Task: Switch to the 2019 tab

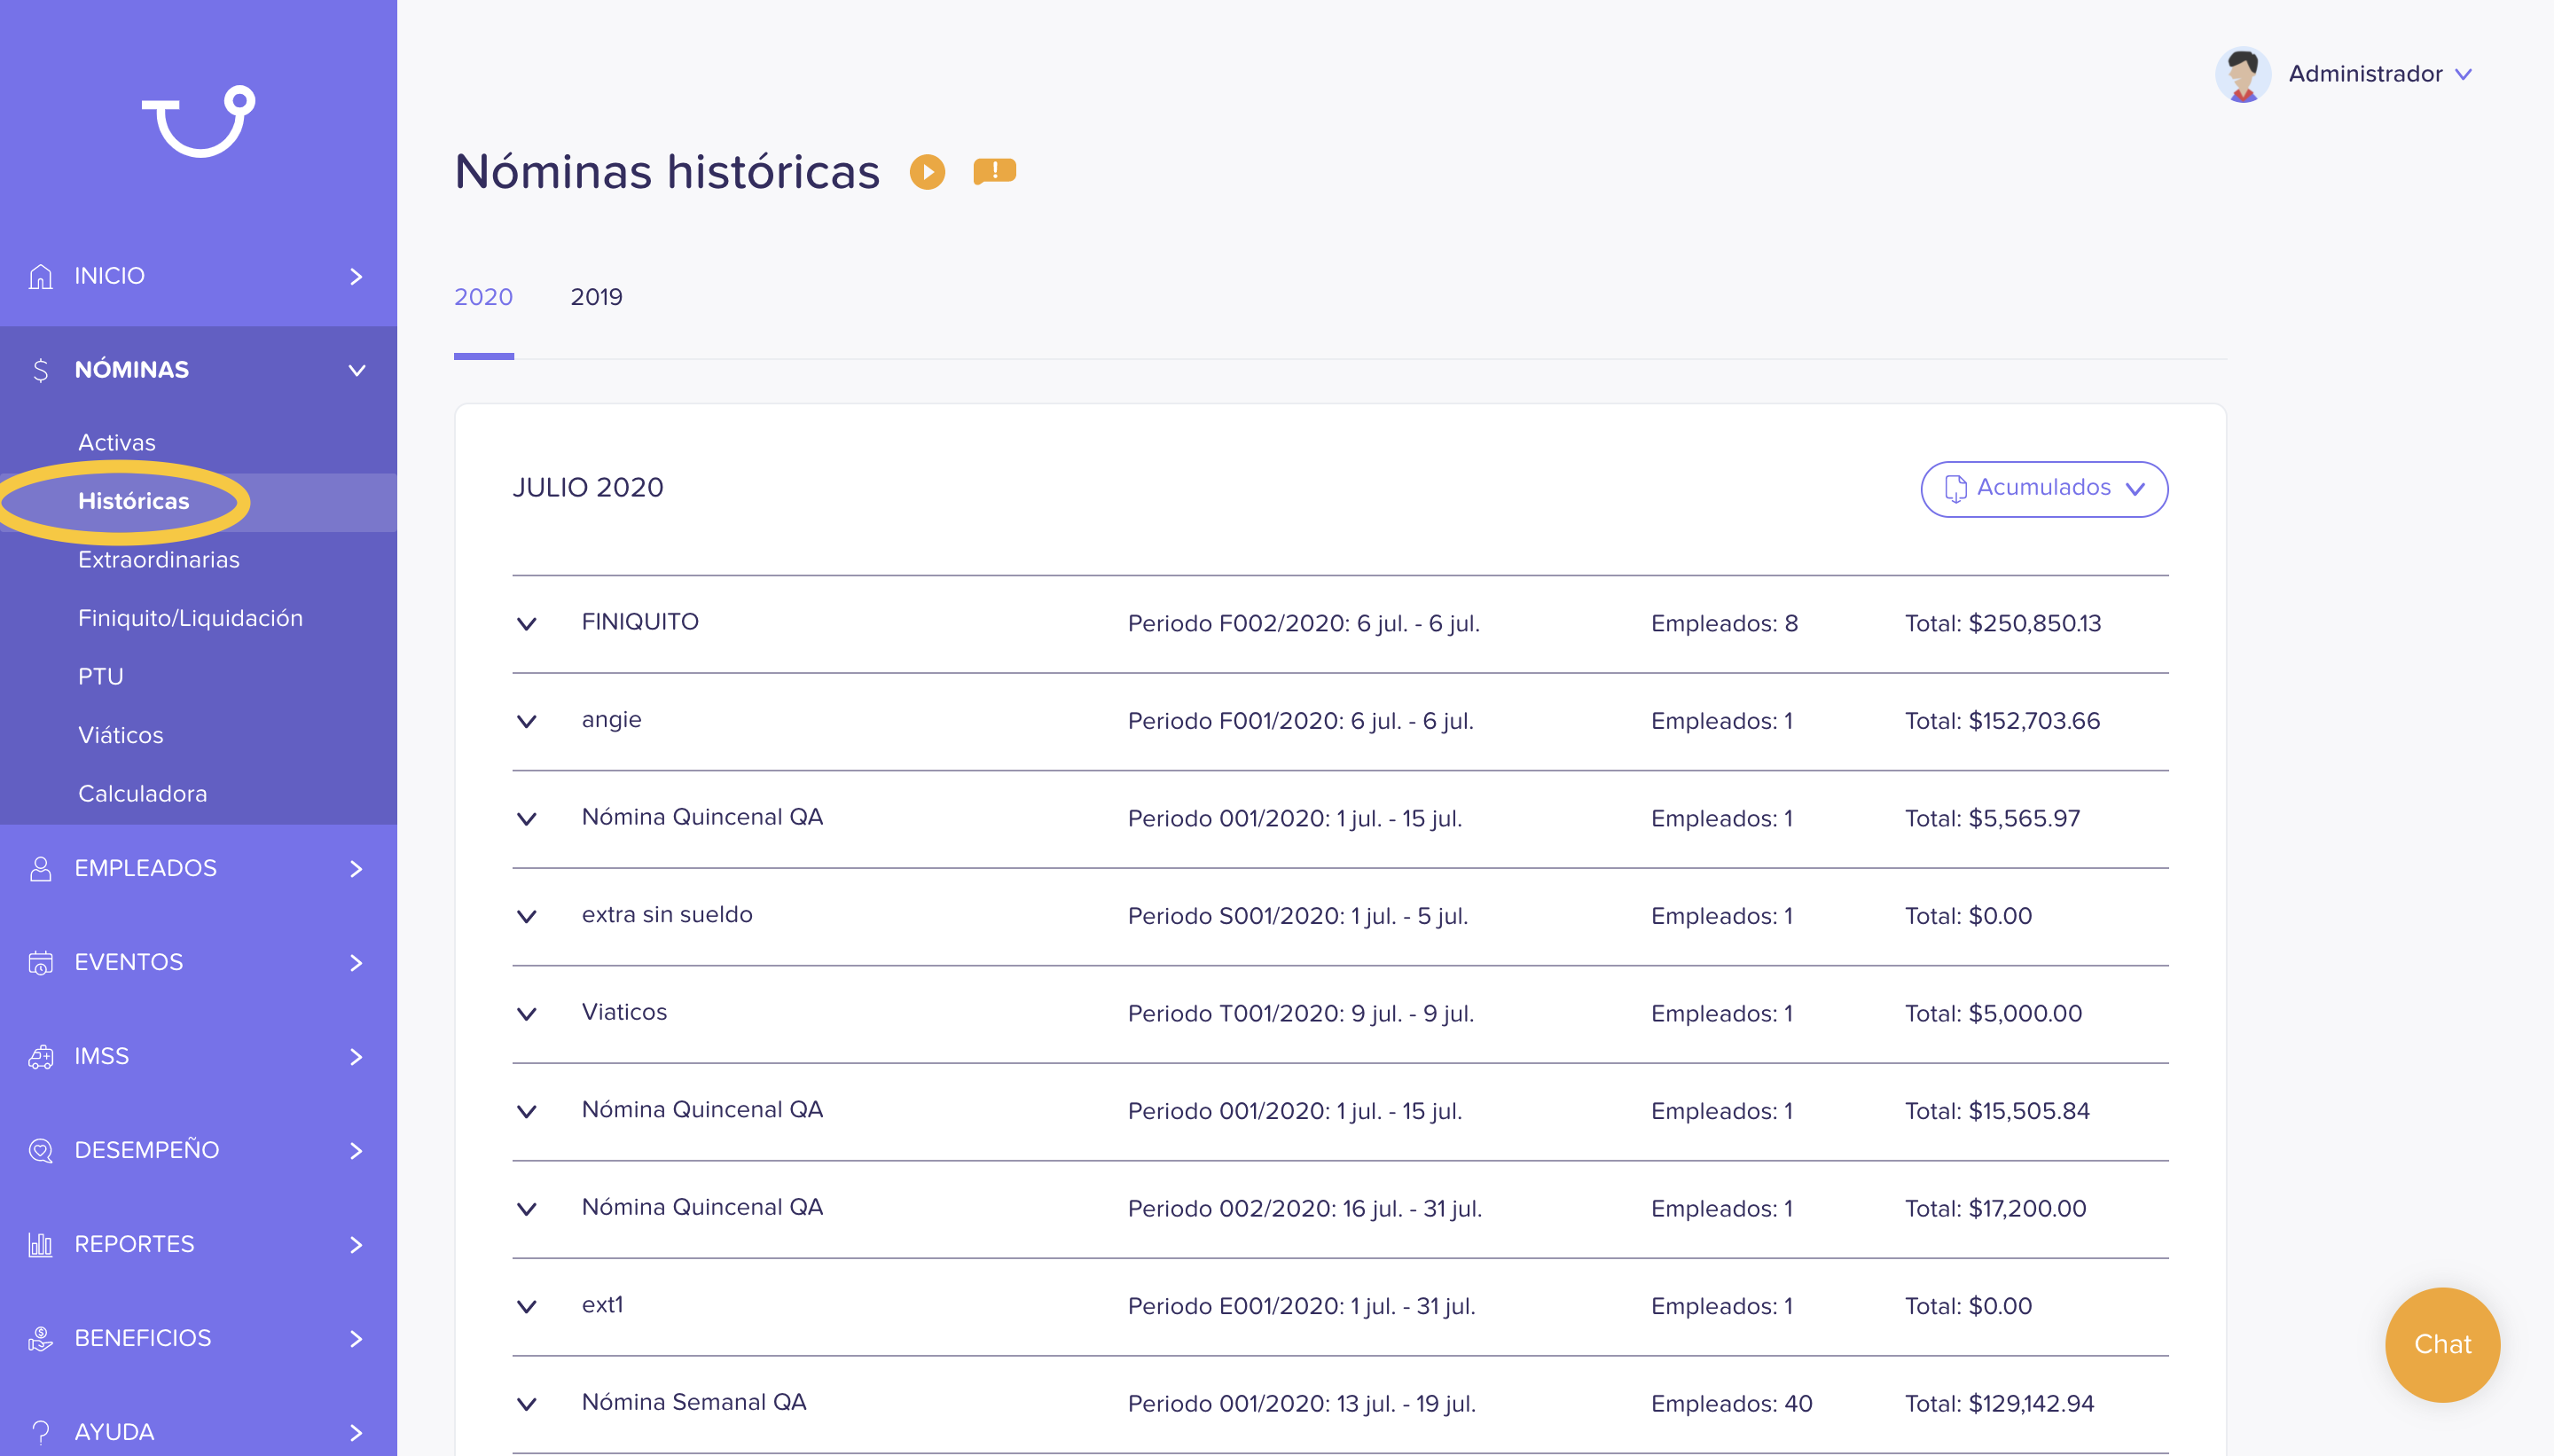Action: pyautogui.click(x=596, y=297)
